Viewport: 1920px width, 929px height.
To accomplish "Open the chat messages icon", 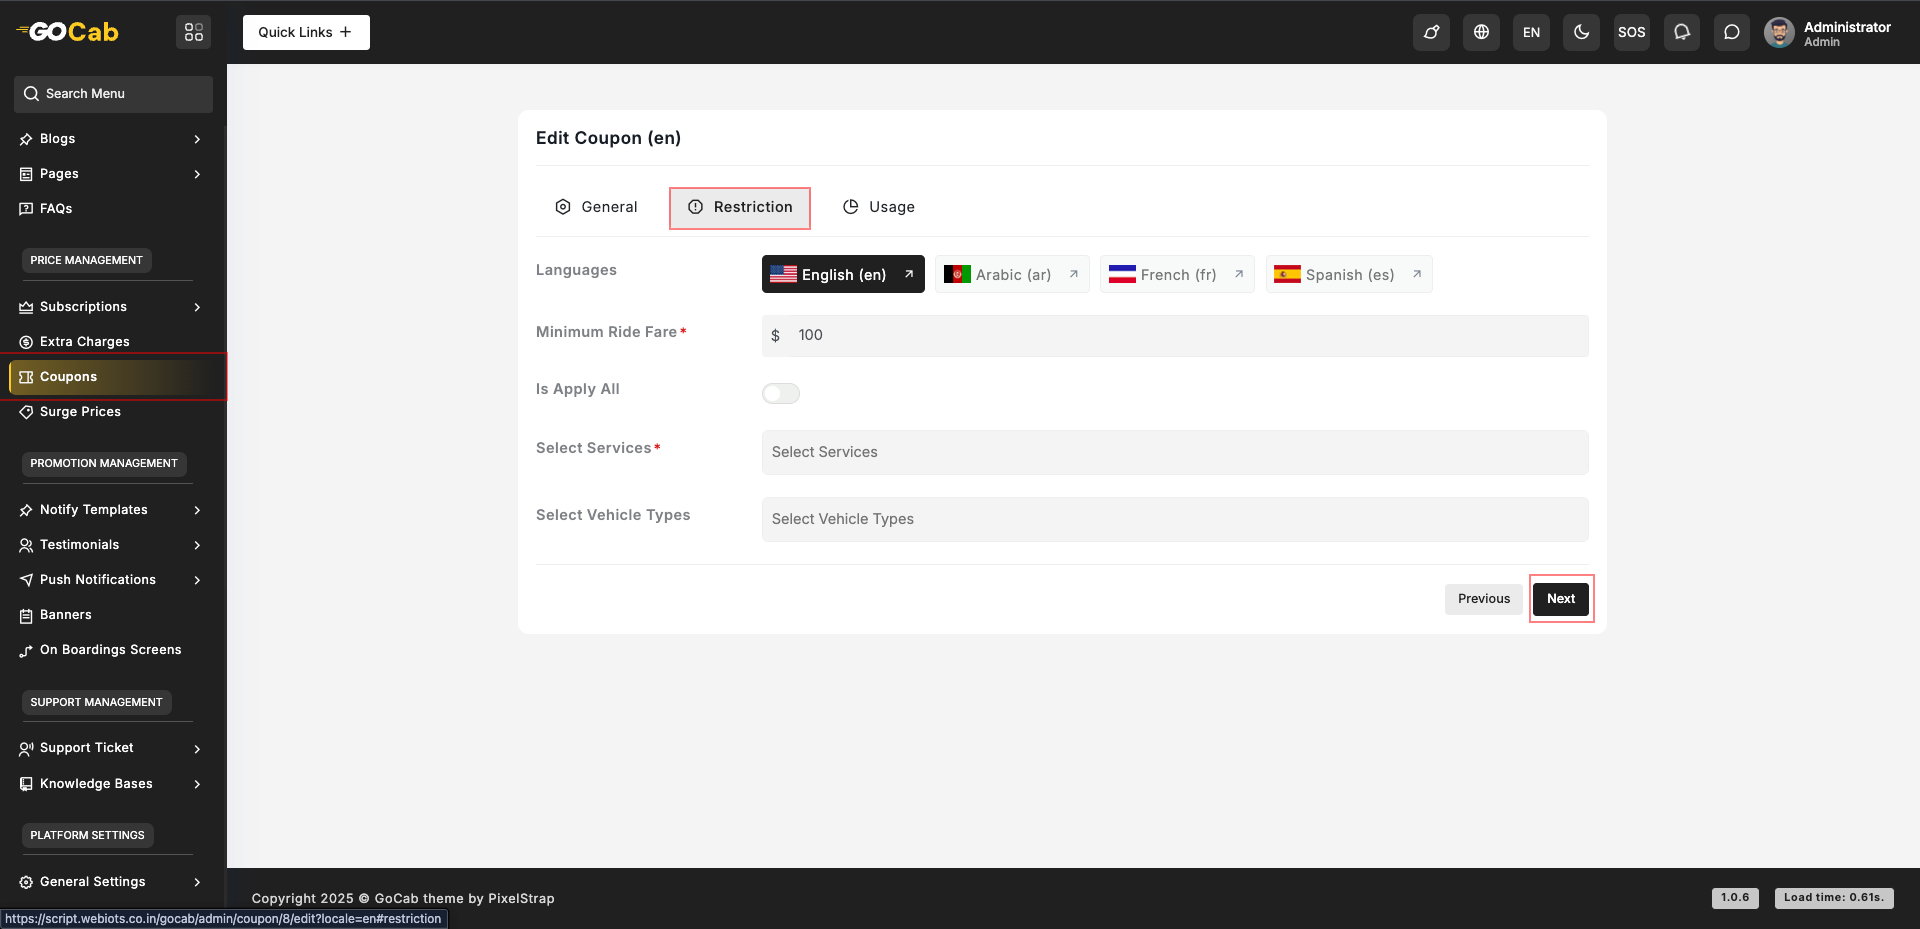I will [x=1731, y=32].
